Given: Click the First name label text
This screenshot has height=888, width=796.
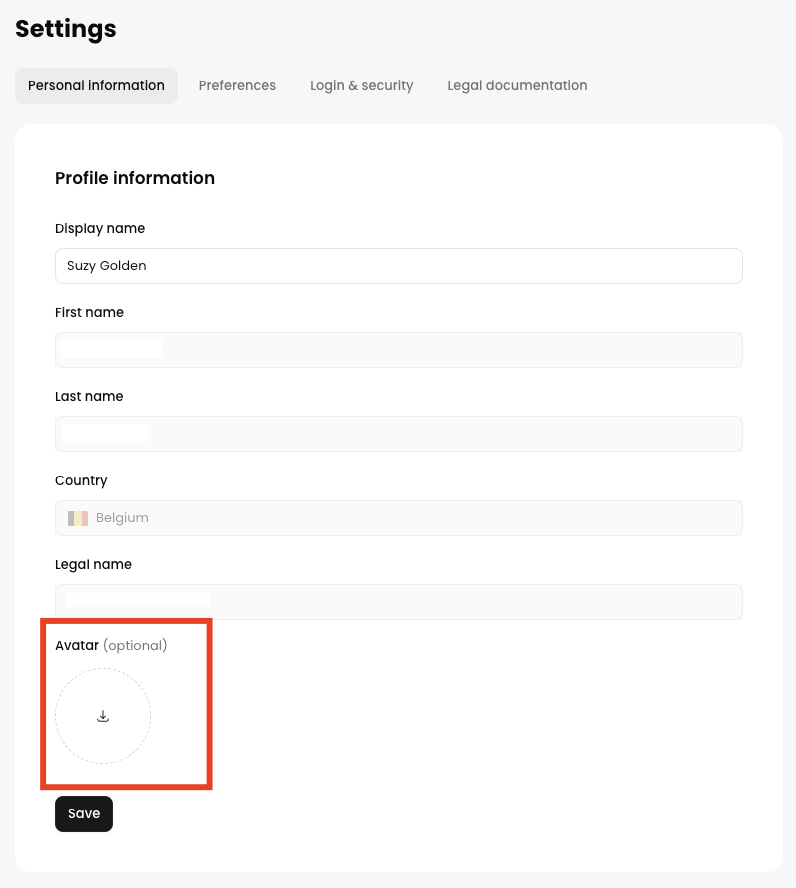Looking at the screenshot, I should pos(89,312).
